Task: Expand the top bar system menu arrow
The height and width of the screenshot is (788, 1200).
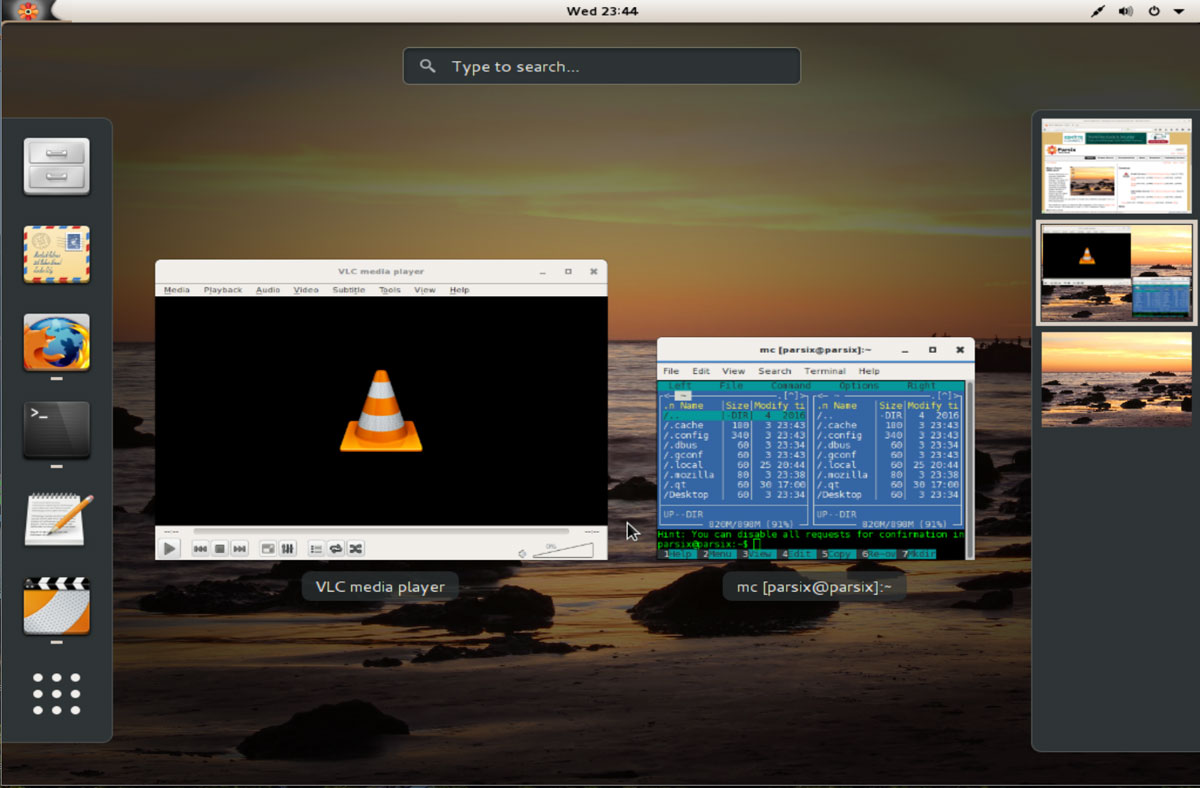Action: click(1178, 11)
